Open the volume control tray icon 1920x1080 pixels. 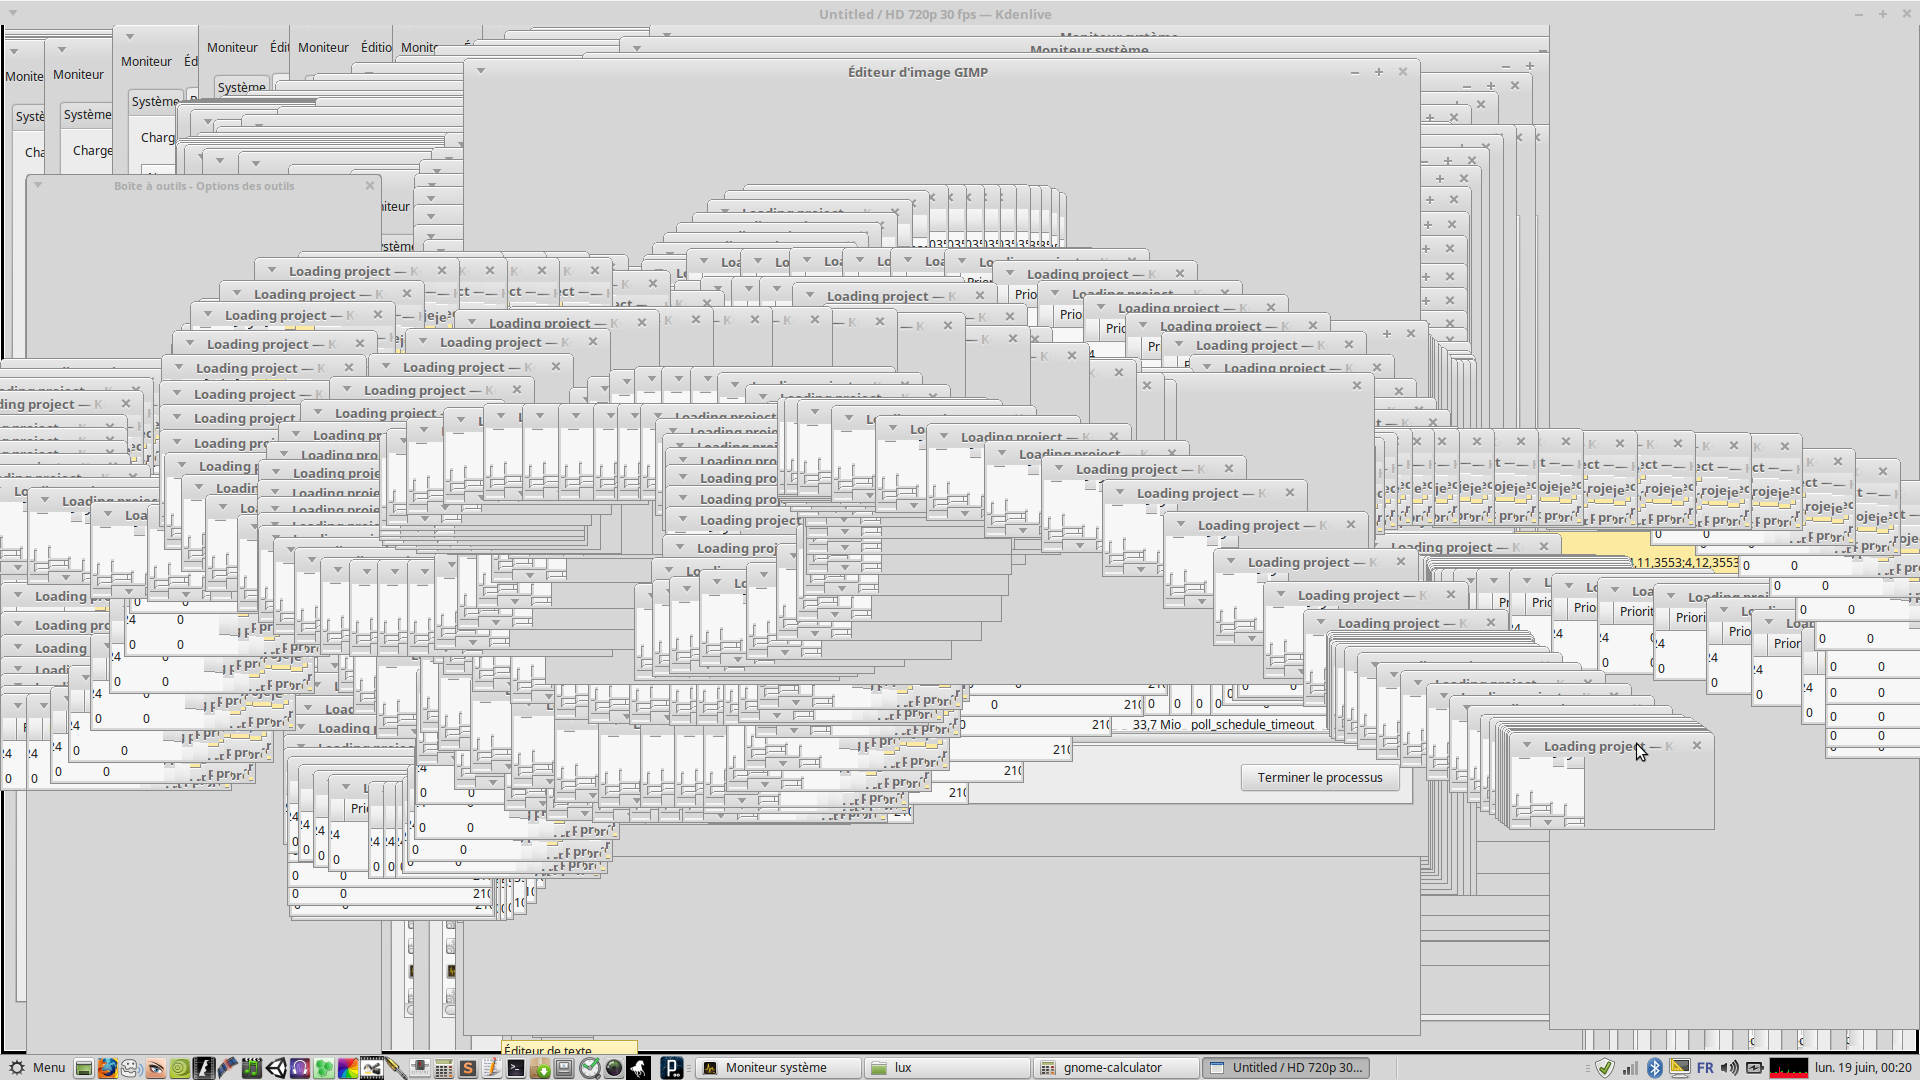click(1730, 1068)
